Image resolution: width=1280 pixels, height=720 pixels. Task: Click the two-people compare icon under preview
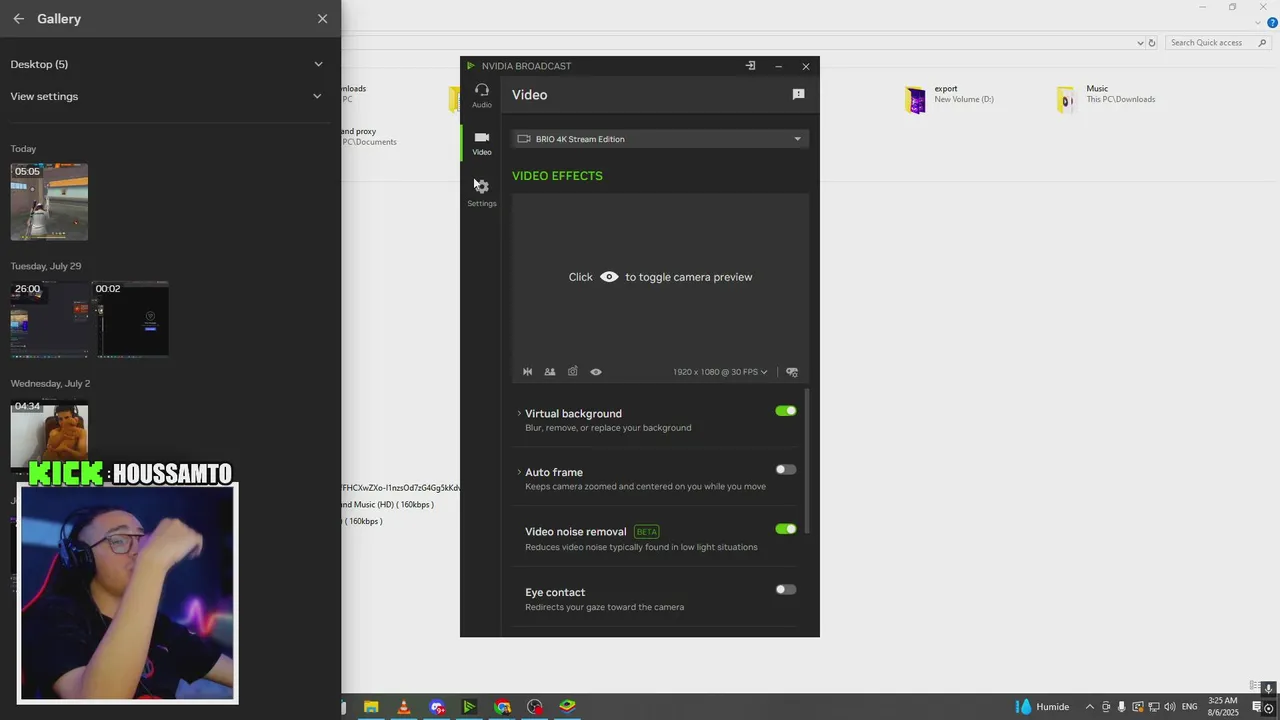(550, 372)
